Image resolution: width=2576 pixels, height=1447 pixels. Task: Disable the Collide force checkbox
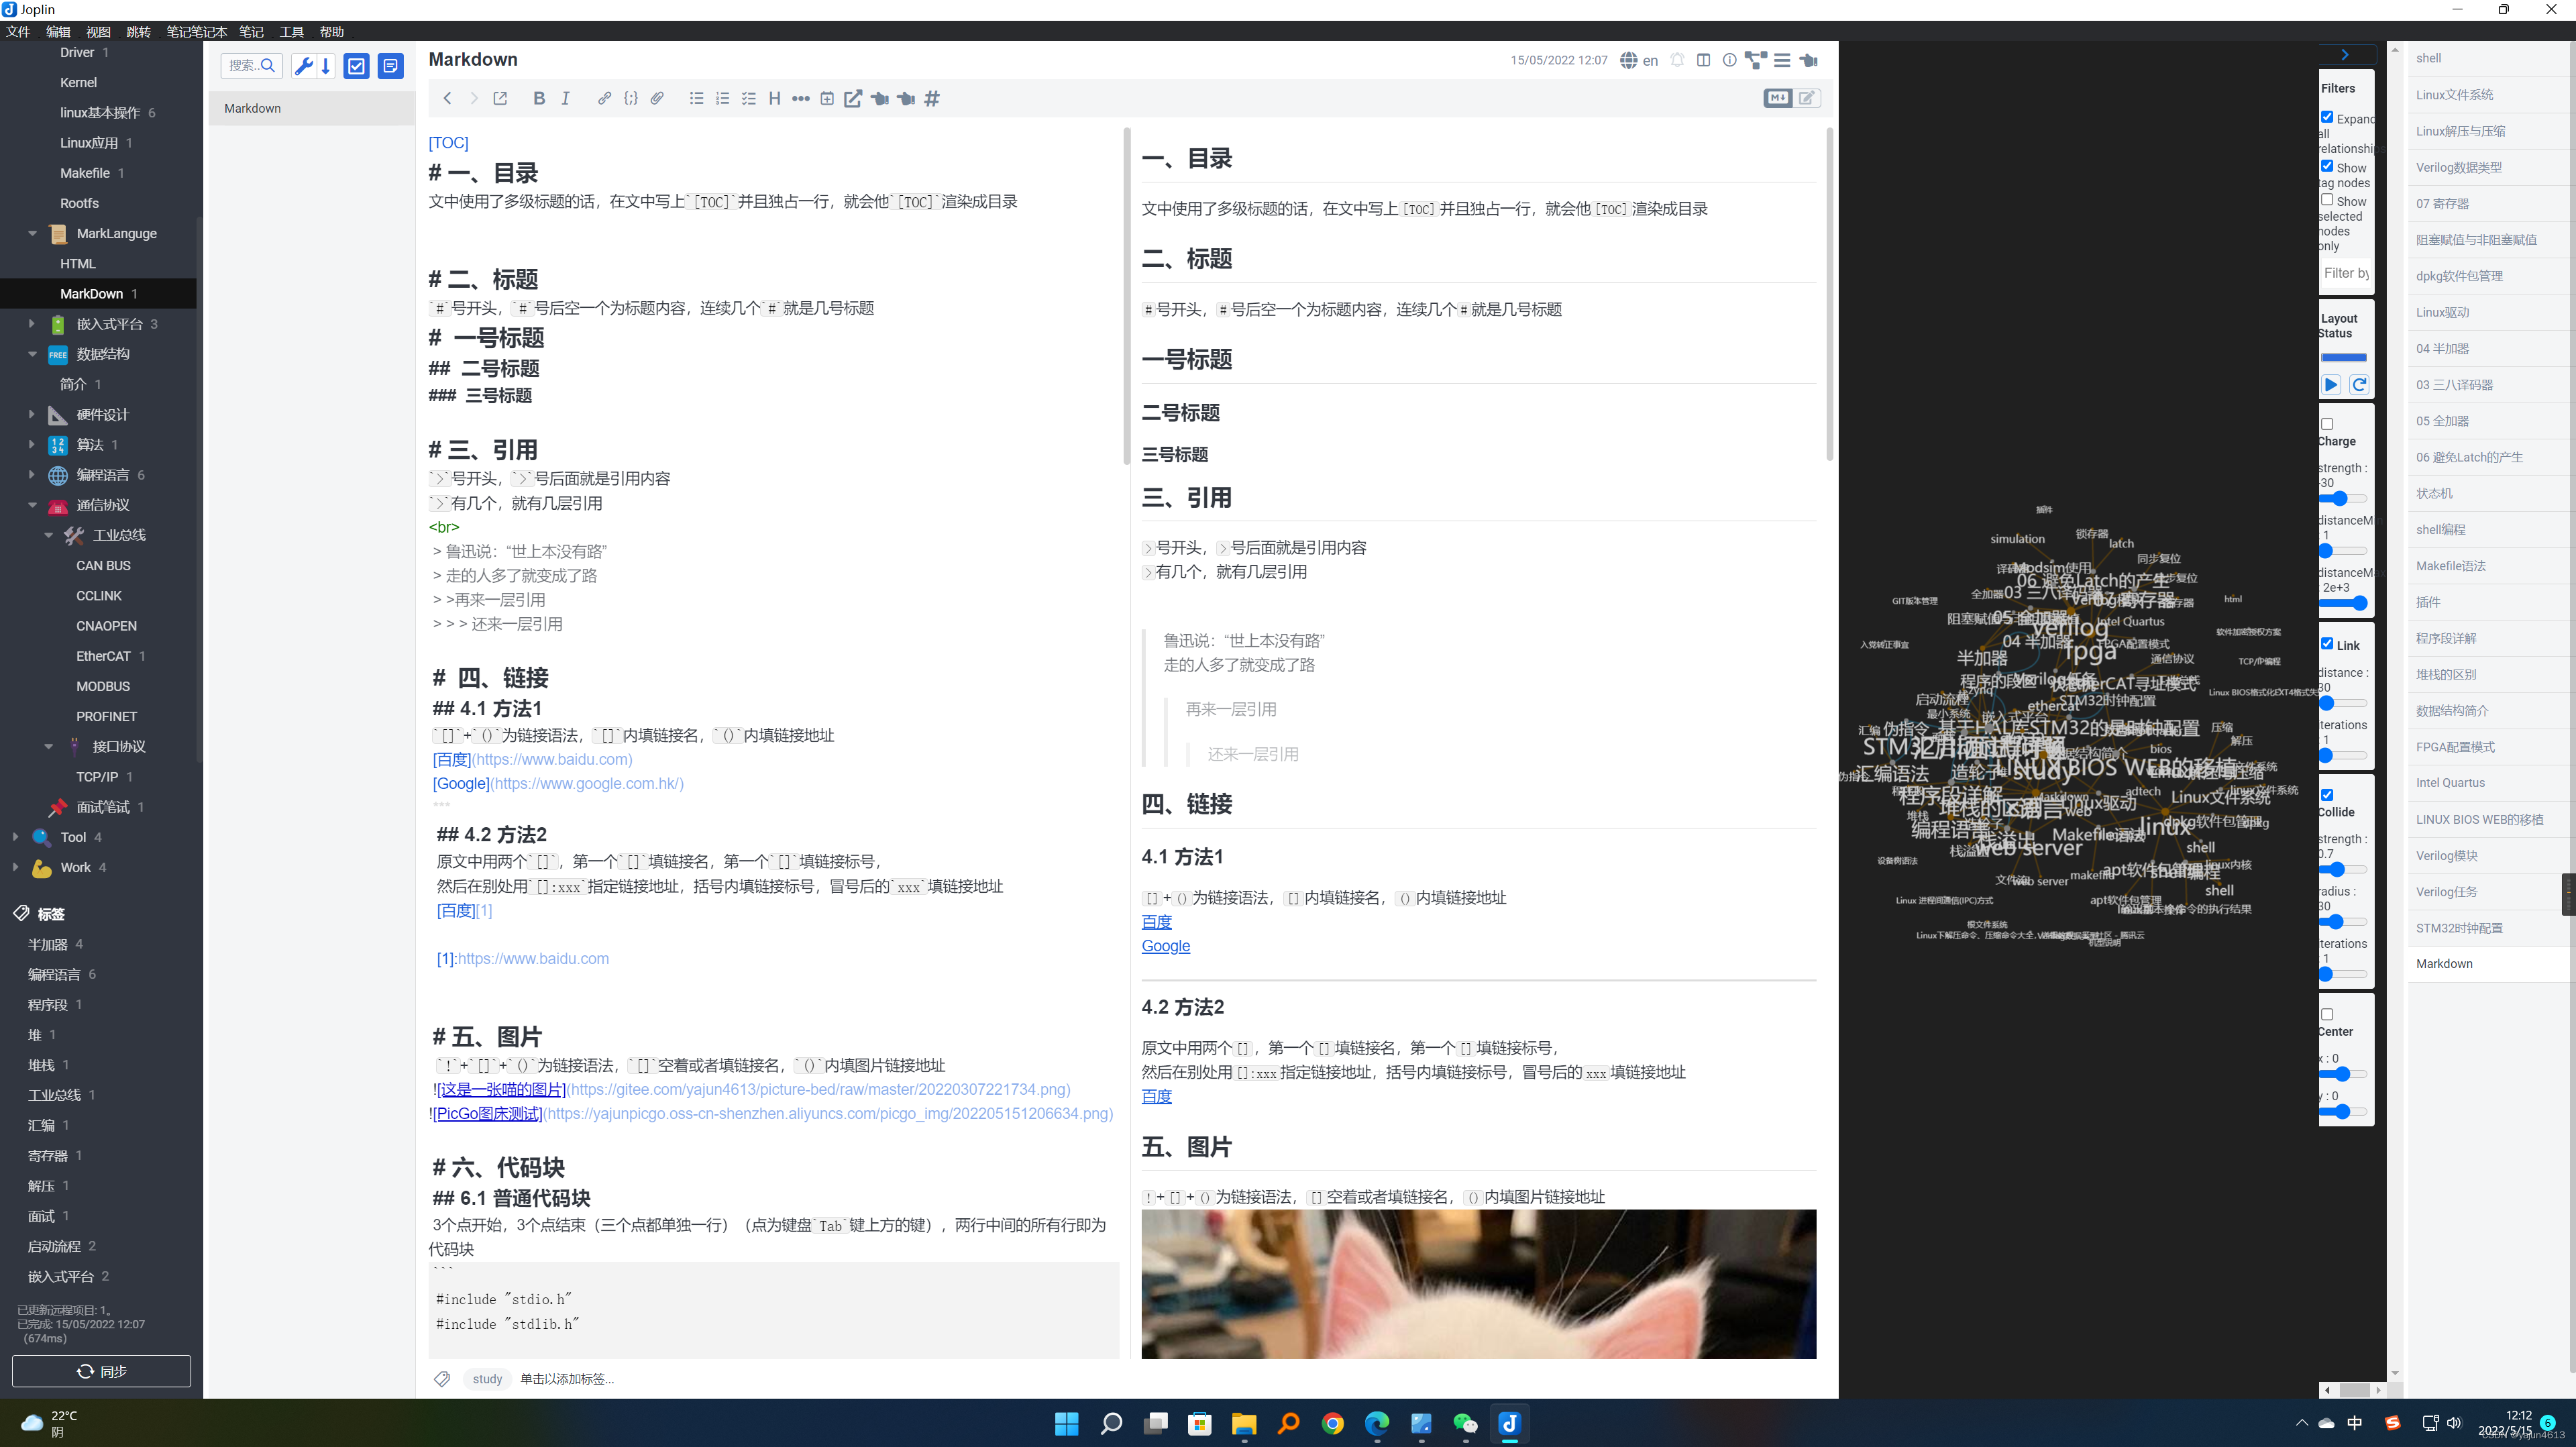[2327, 794]
